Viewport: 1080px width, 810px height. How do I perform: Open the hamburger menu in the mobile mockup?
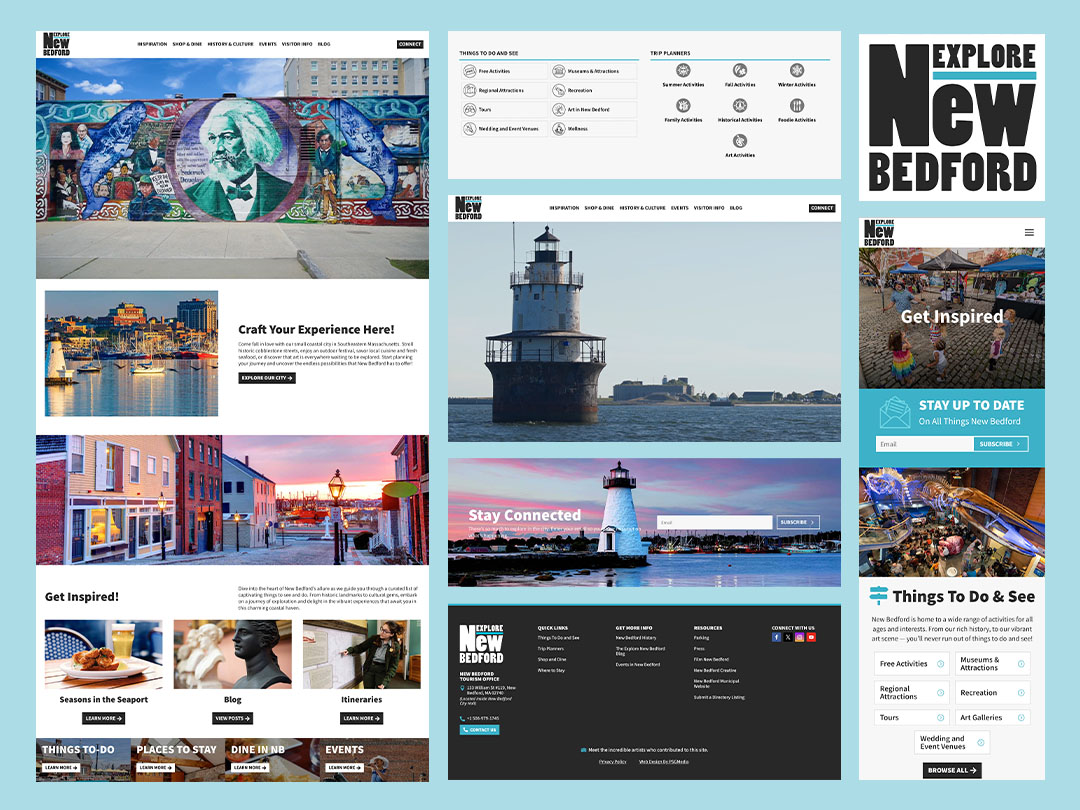coord(1029,233)
